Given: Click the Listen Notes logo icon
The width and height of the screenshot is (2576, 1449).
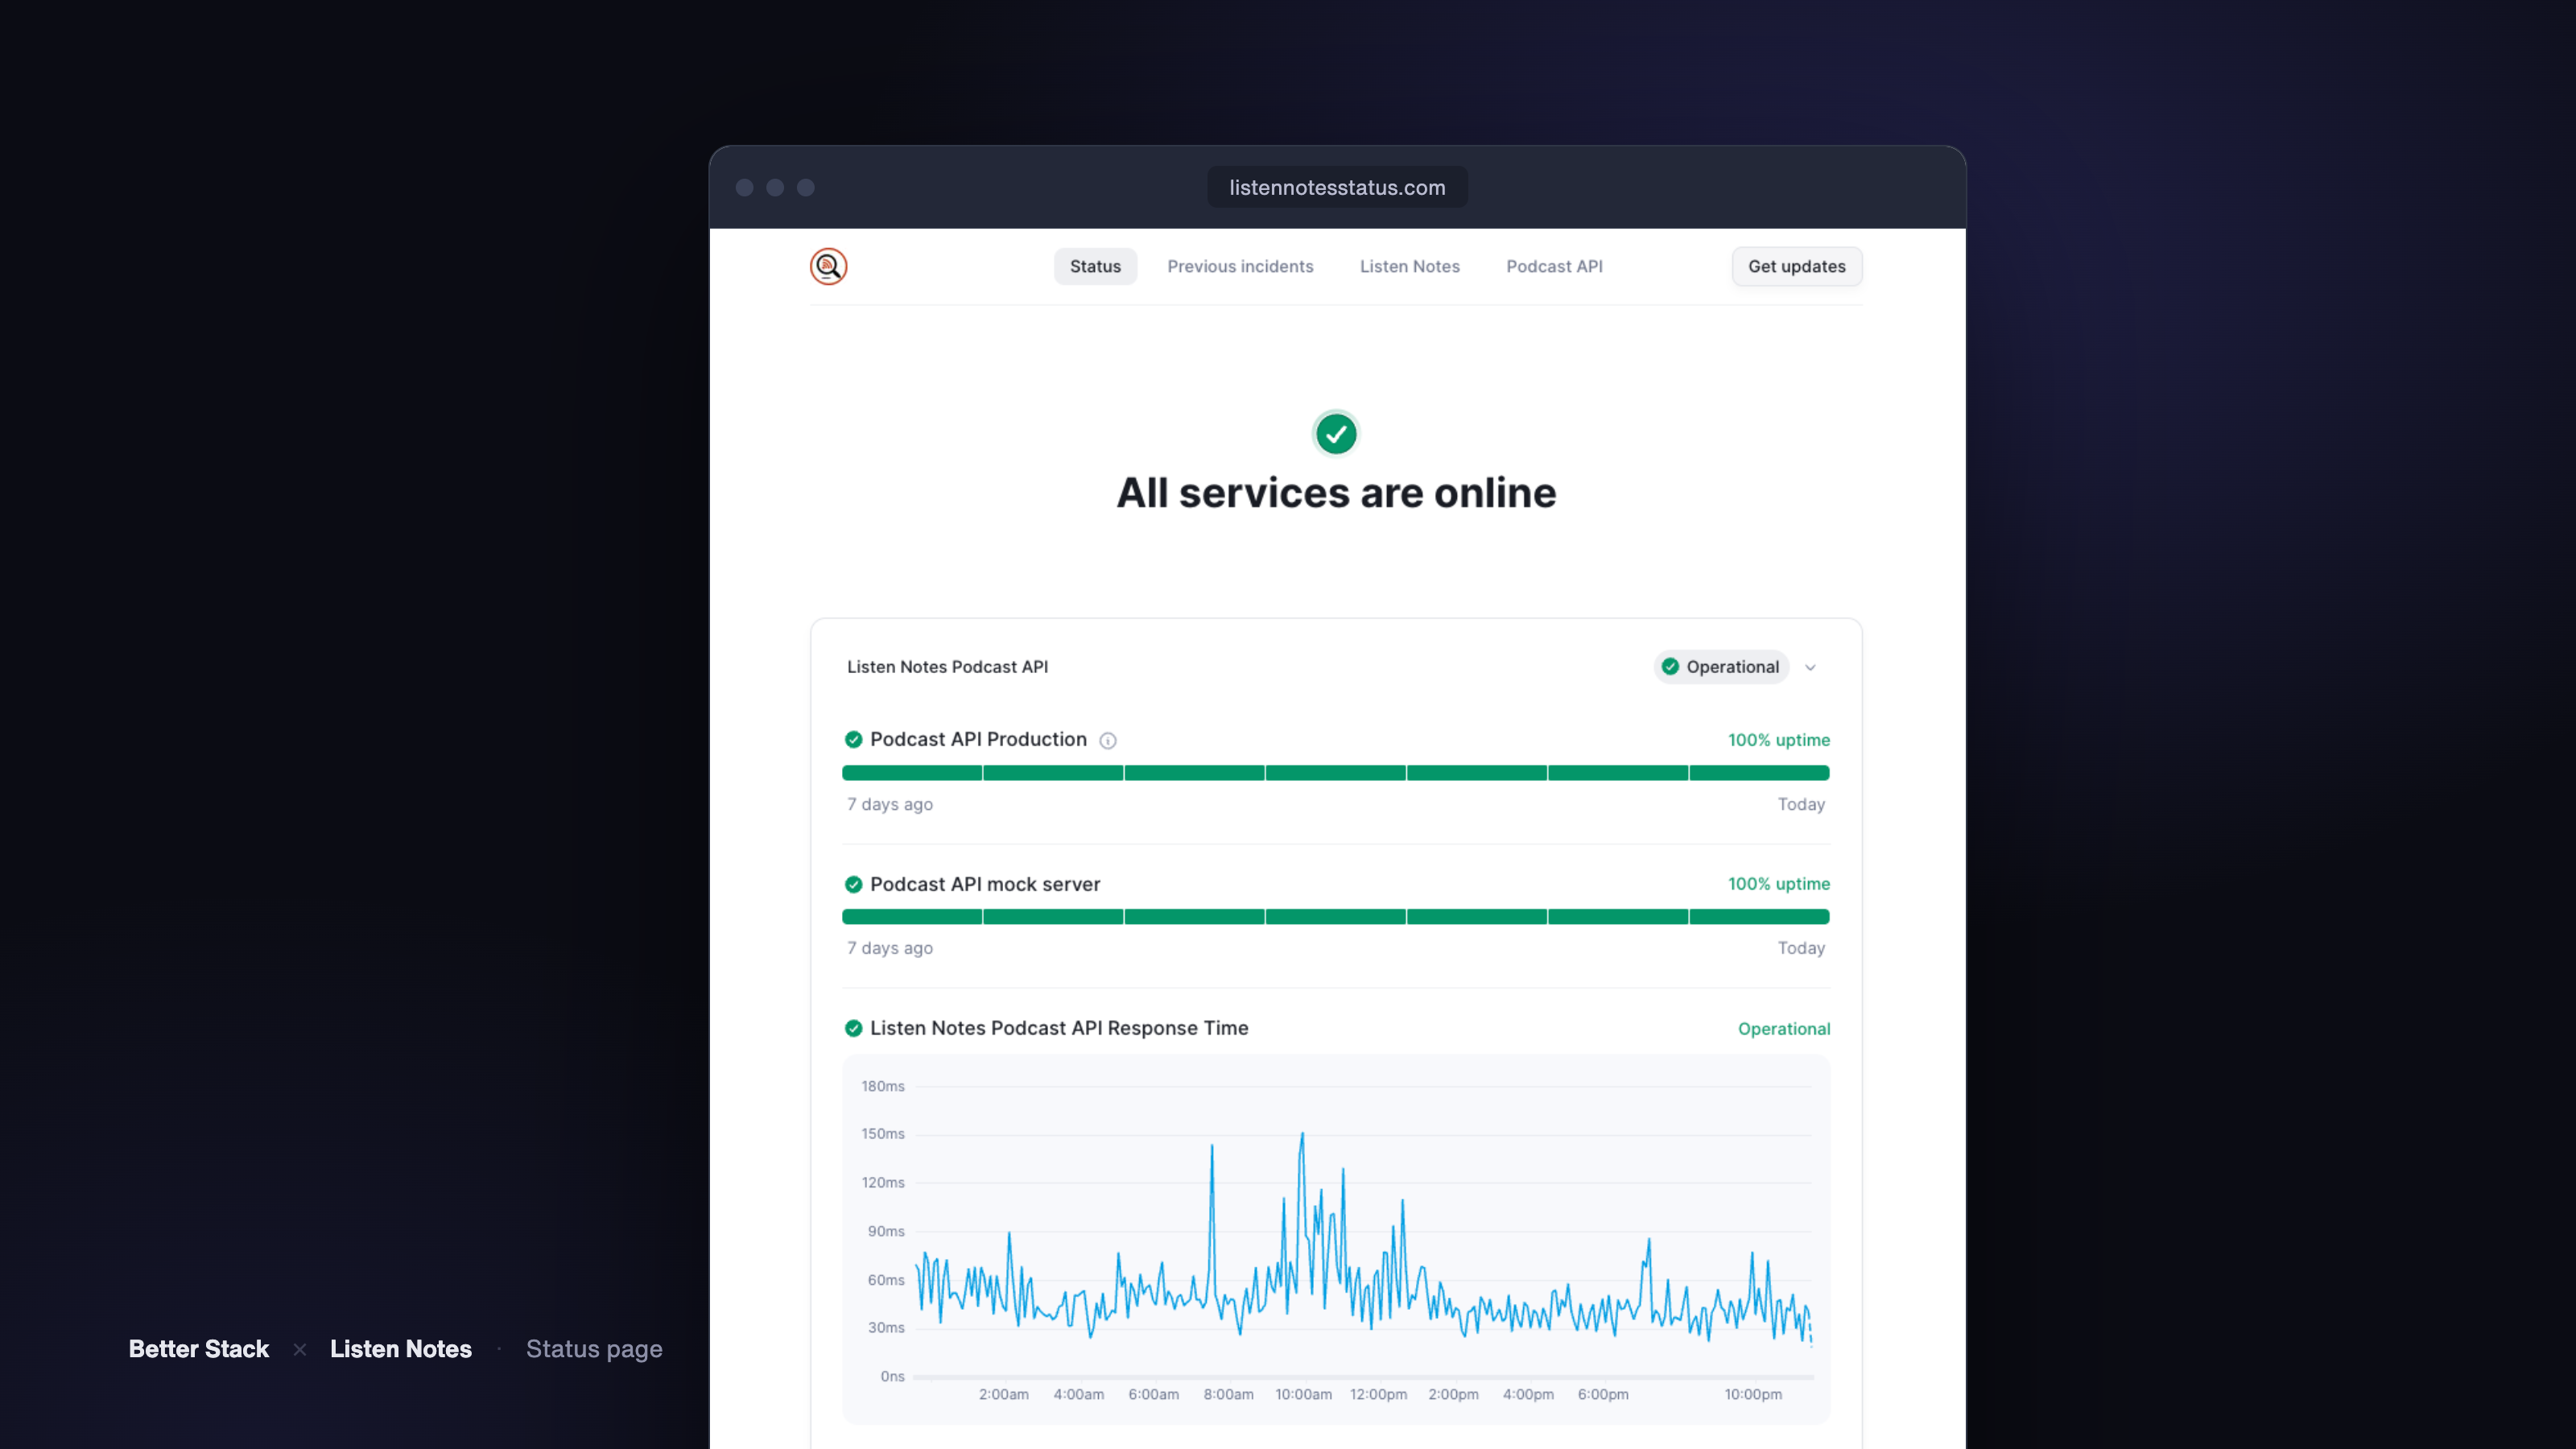Looking at the screenshot, I should click(828, 266).
